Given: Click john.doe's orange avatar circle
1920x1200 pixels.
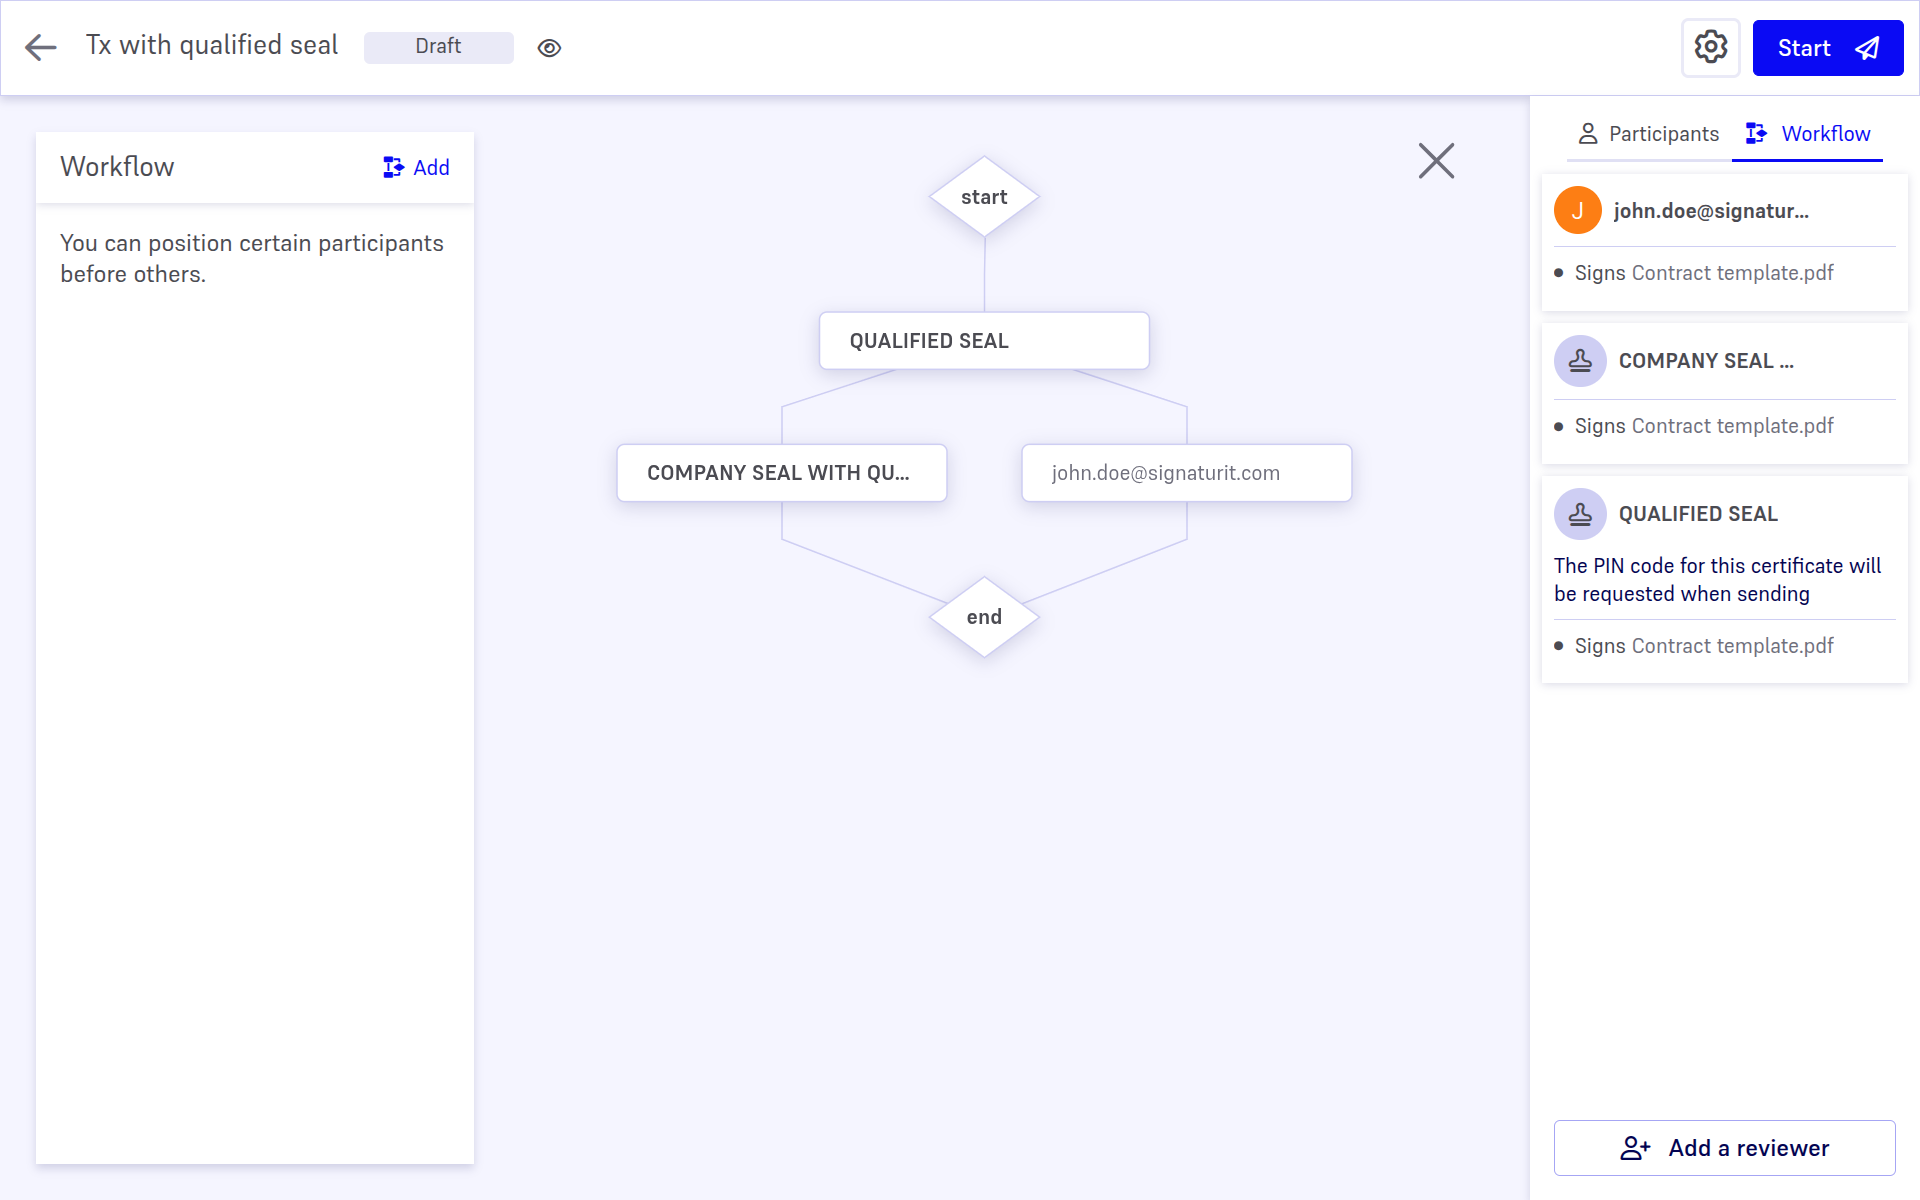Looking at the screenshot, I should (1578, 211).
